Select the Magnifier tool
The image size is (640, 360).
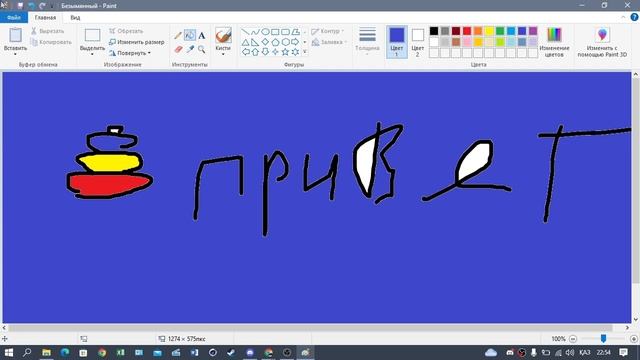click(x=202, y=49)
